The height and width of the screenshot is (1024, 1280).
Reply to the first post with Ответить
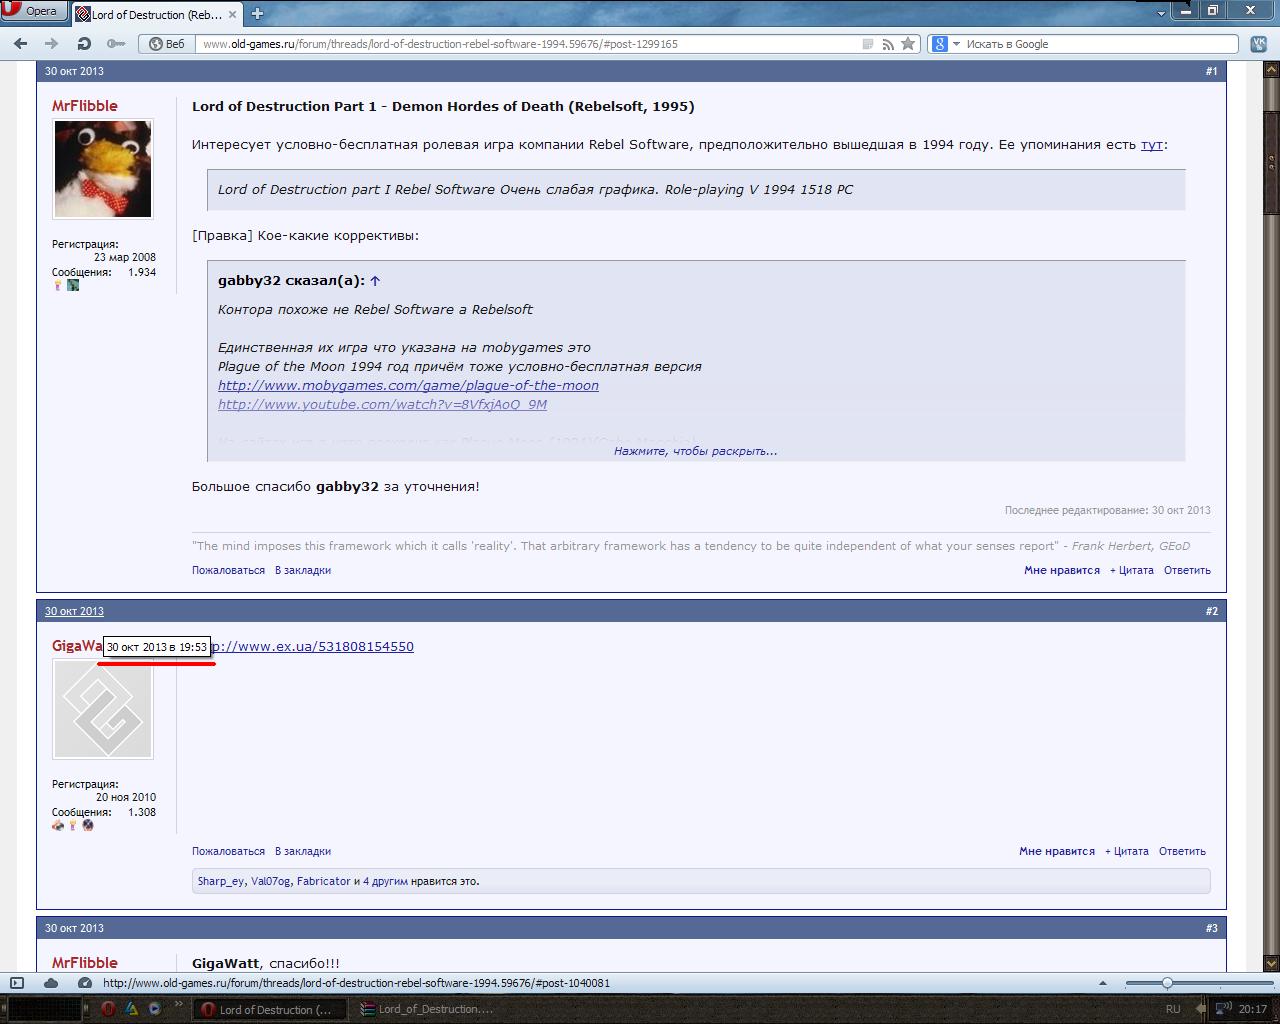(1187, 570)
